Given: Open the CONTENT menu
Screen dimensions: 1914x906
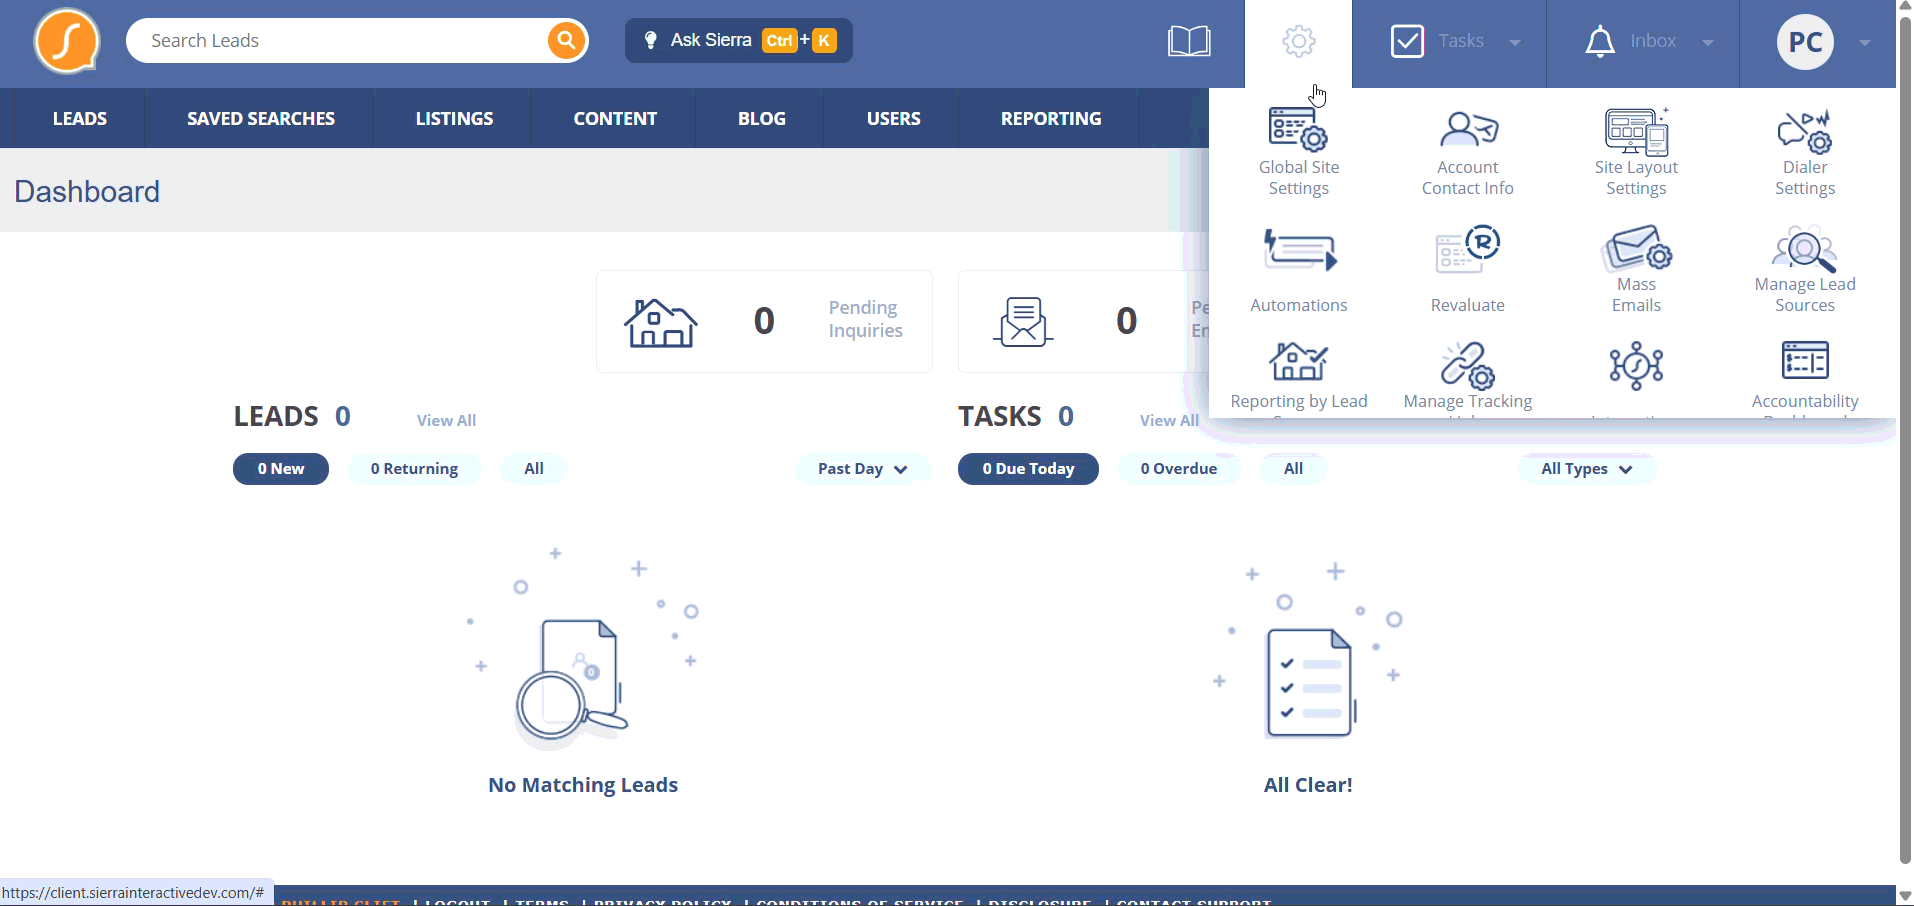Looking at the screenshot, I should click(x=615, y=118).
